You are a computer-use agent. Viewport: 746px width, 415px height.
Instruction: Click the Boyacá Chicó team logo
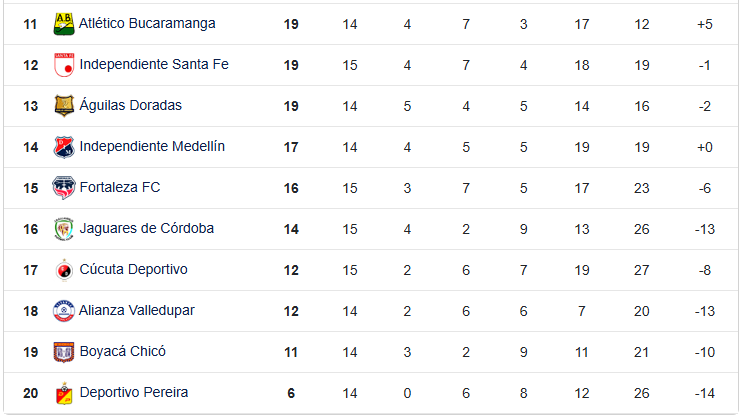[64, 352]
